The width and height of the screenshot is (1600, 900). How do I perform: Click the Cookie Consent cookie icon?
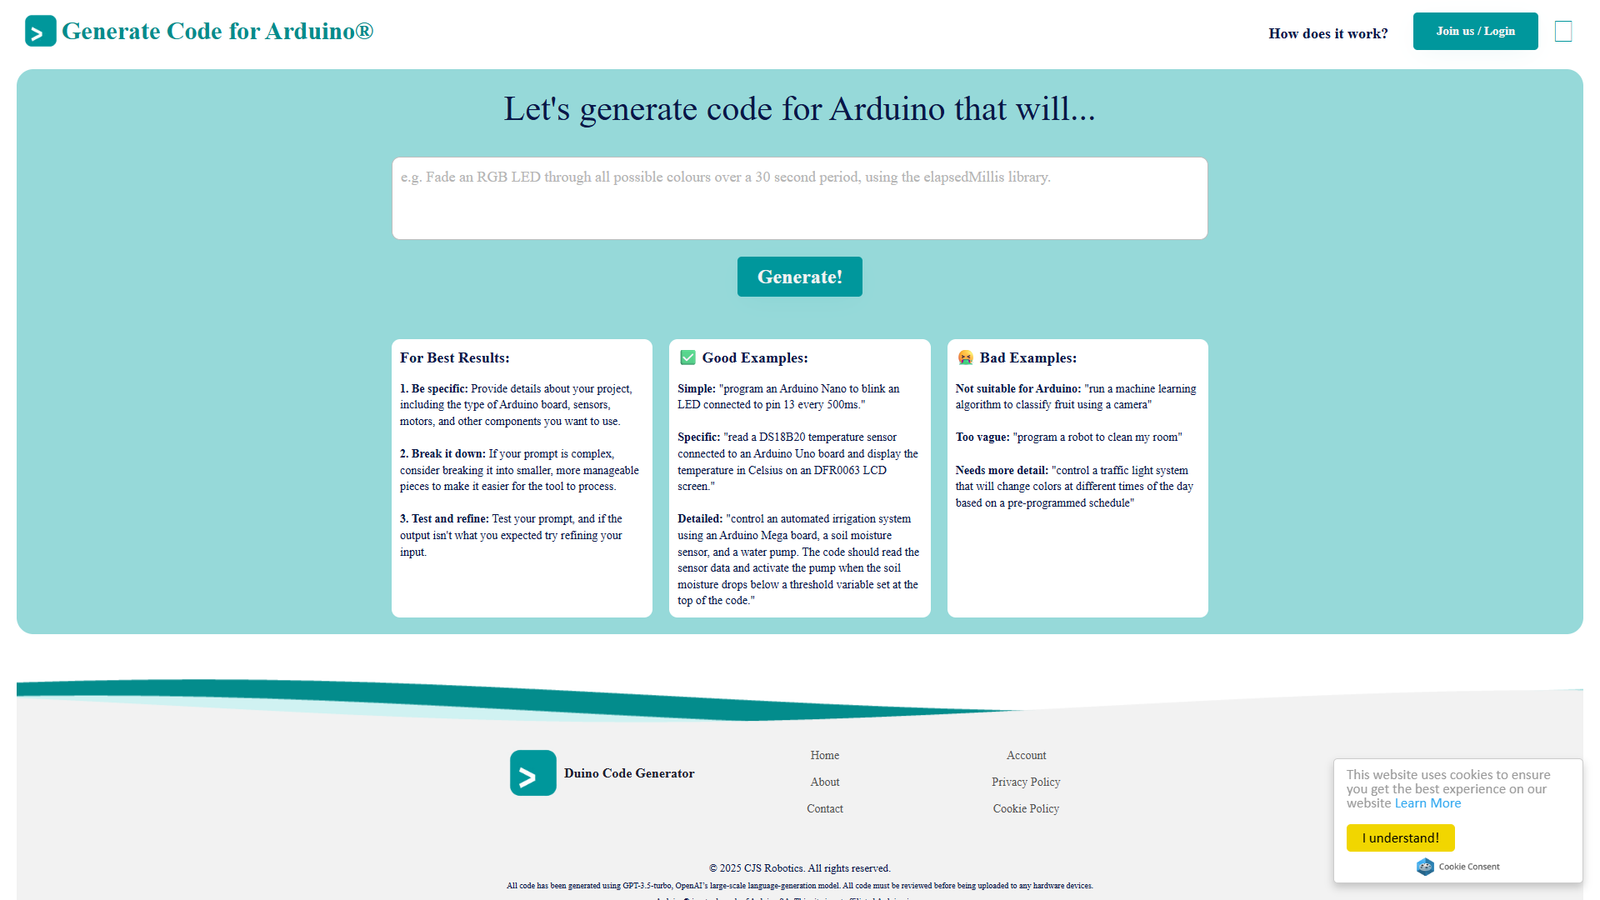[x=1424, y=867]
